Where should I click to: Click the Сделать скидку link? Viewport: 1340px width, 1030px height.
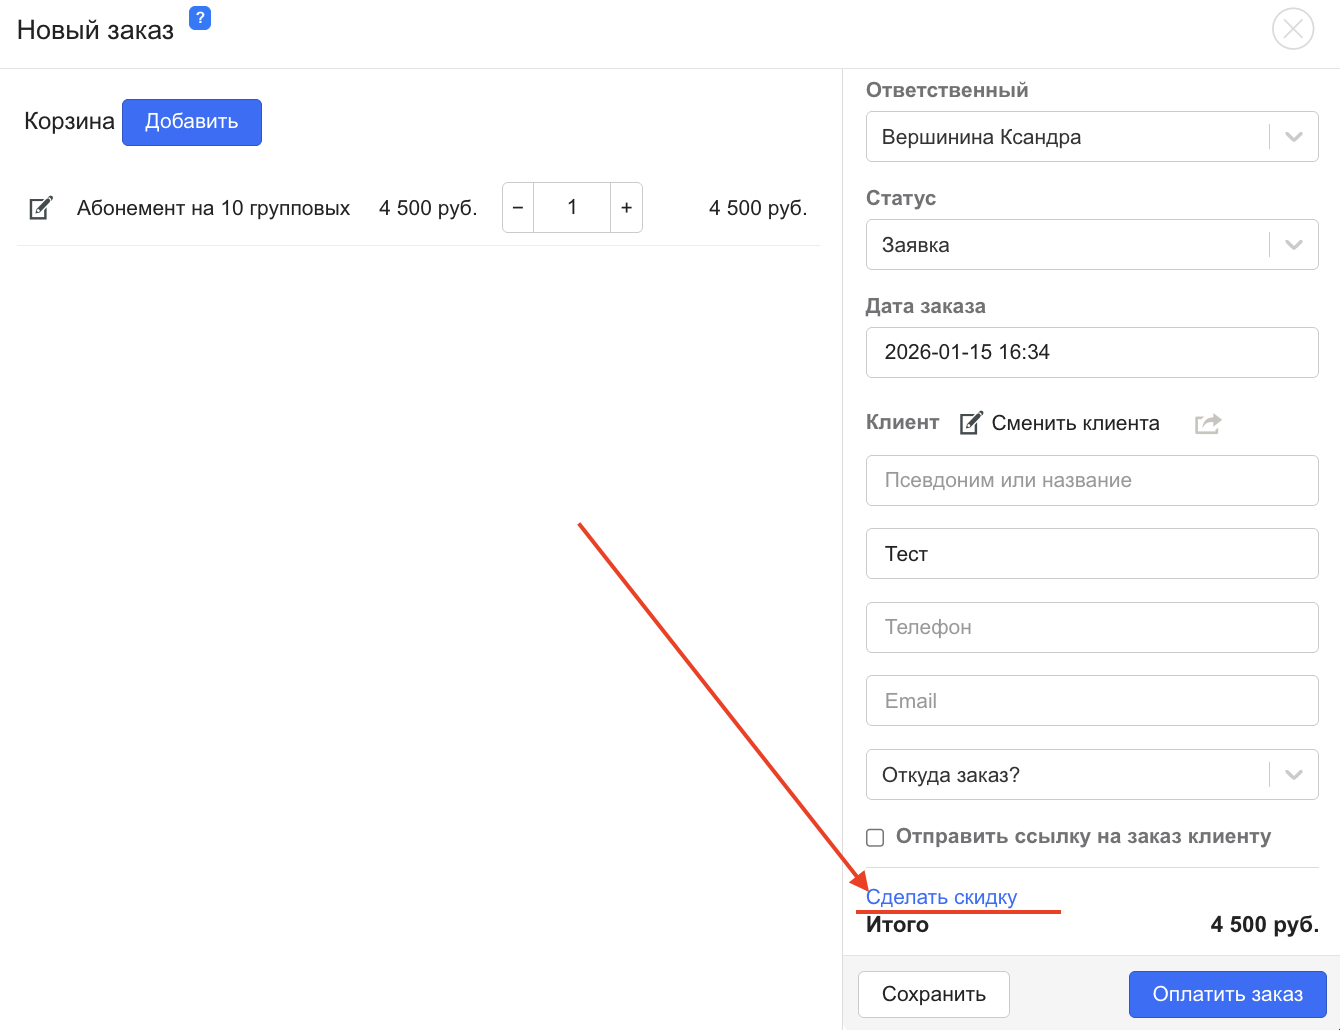click(x=941, y=897)
